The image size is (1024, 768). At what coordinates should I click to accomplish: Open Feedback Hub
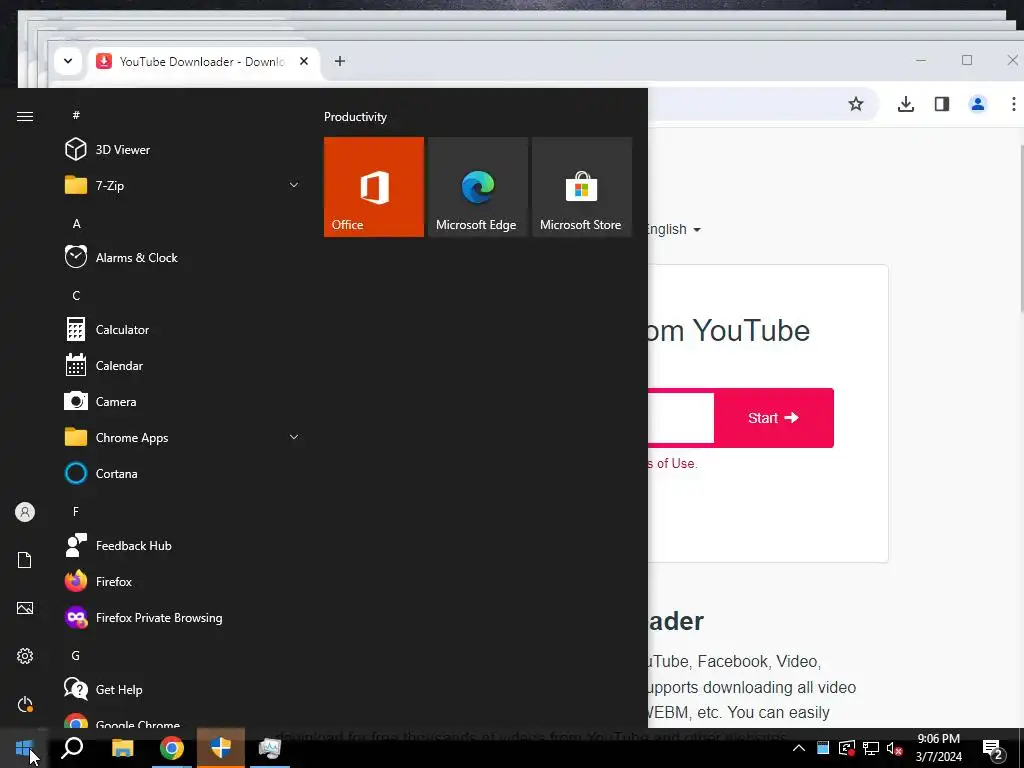(x=183, y=545)
